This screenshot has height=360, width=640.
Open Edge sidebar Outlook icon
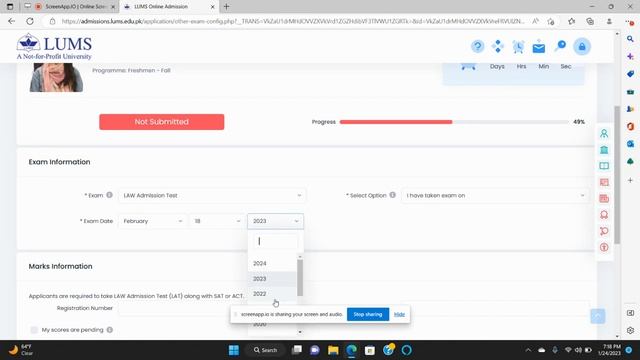(630, 144)
